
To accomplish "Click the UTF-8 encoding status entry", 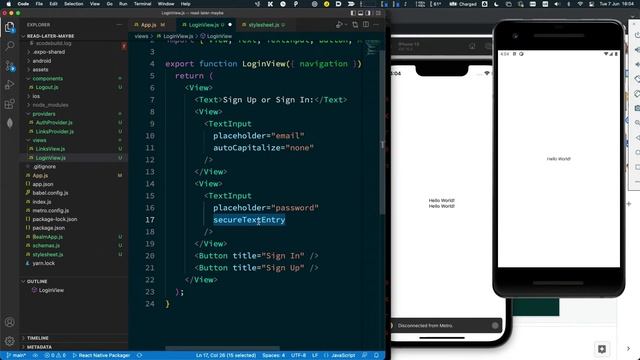I will pyautogui.click(x=298, y=356).
